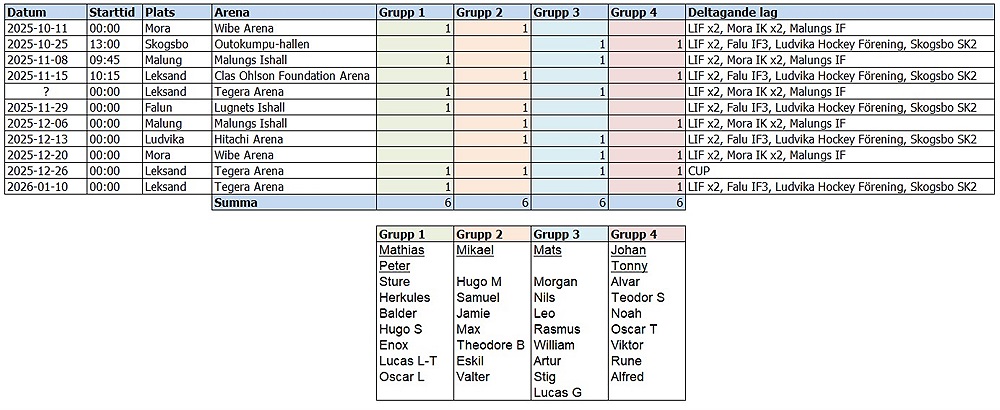
Task: Click the Starttid column header
Action: (114, 13)
